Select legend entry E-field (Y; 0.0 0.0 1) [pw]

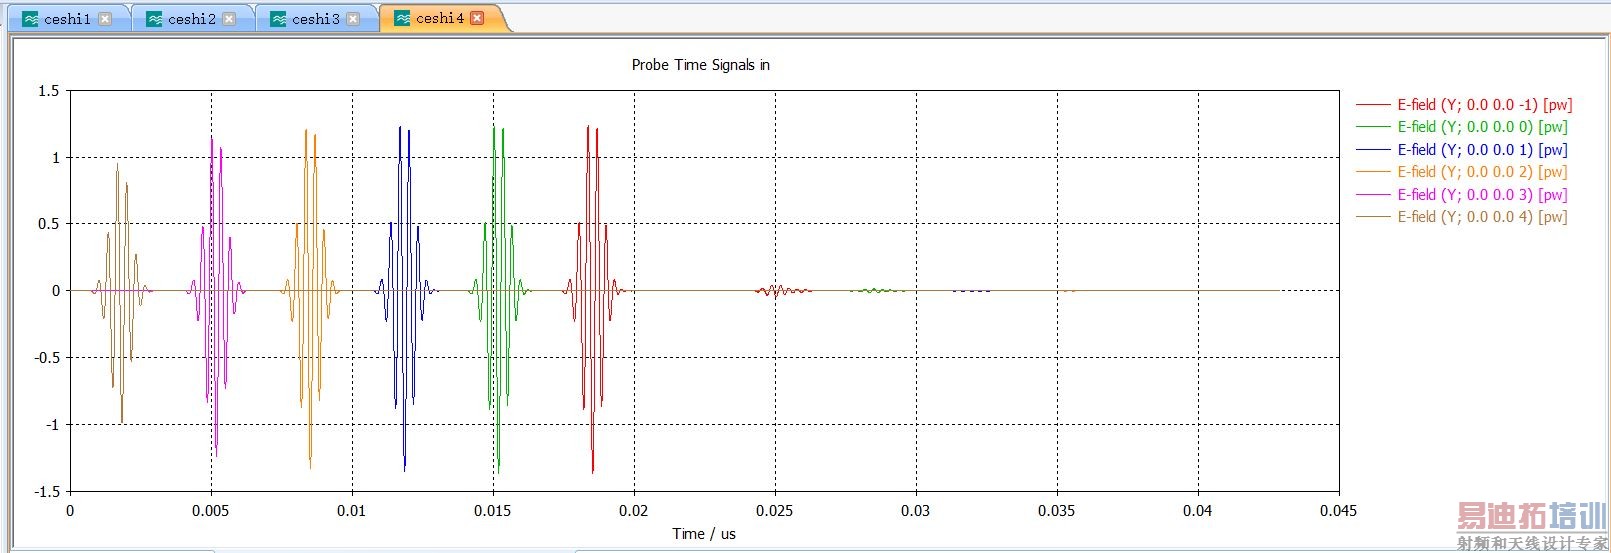click(1462, 149)
